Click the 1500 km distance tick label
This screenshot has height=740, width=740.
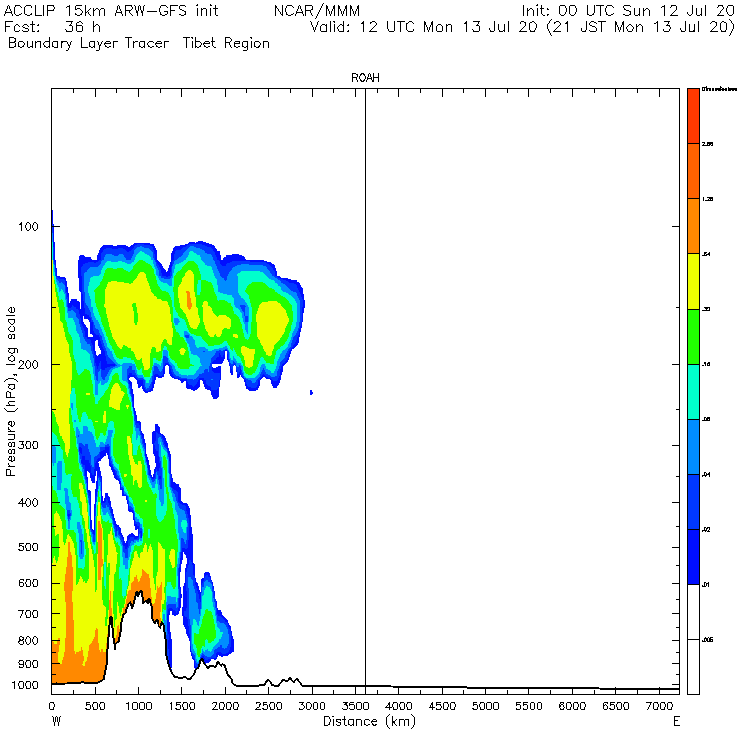(x=182, y=706)
